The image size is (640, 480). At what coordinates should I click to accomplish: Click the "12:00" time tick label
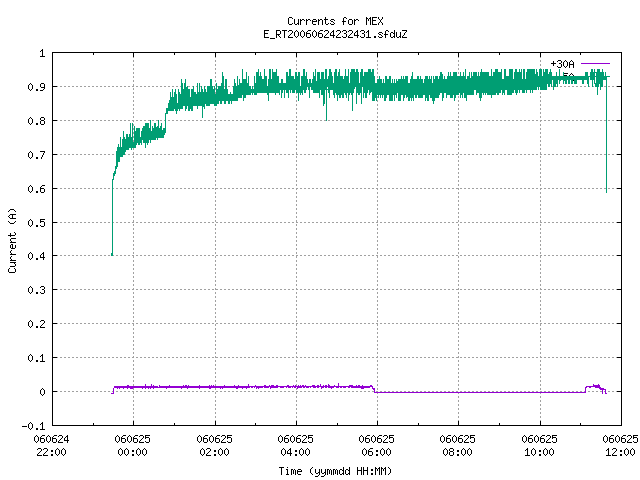(620, 452)
